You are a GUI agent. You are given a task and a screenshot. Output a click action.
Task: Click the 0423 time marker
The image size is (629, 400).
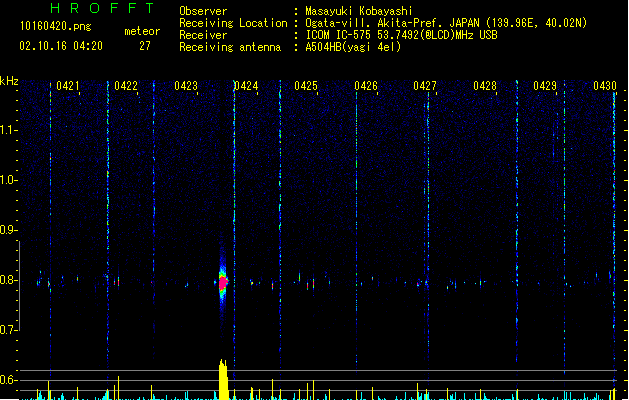(x=186, y=86)
